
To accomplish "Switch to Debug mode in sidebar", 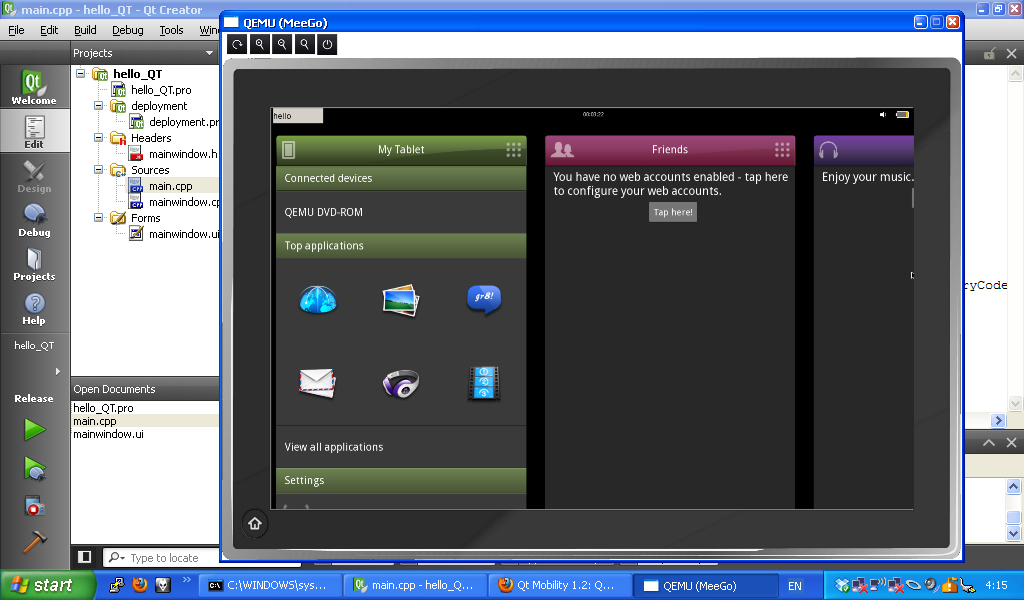I will click(x=34, y=220).
